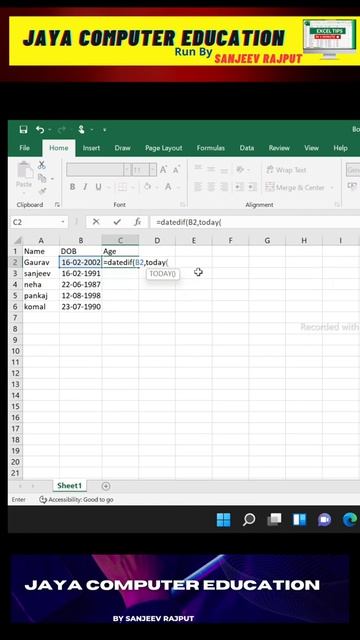Select the cell containing komal
Screen dimensions: 360x640
(x=41, y=307)
